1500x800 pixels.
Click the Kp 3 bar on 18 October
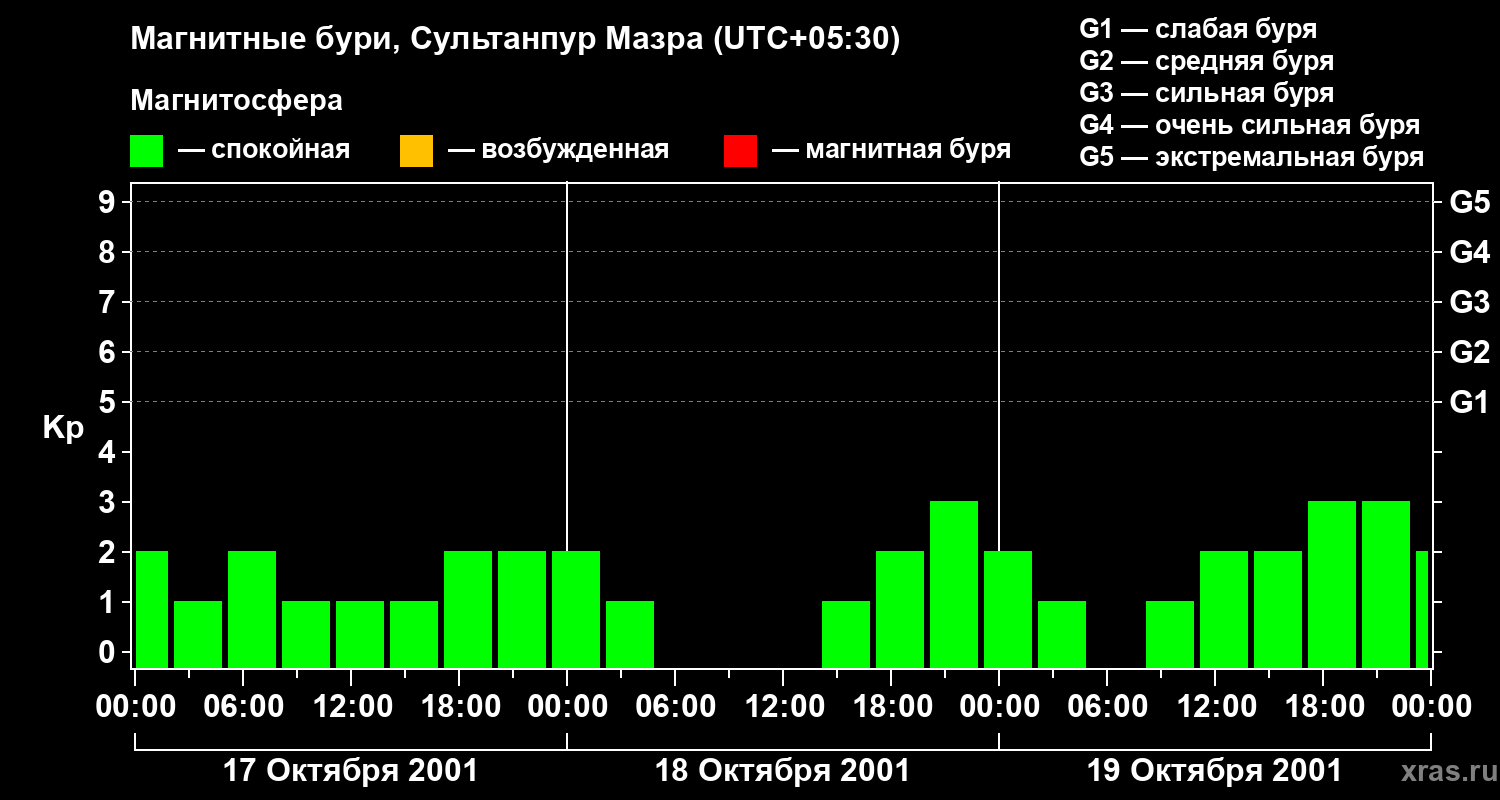pyautogui.click(x=954, y=584)
